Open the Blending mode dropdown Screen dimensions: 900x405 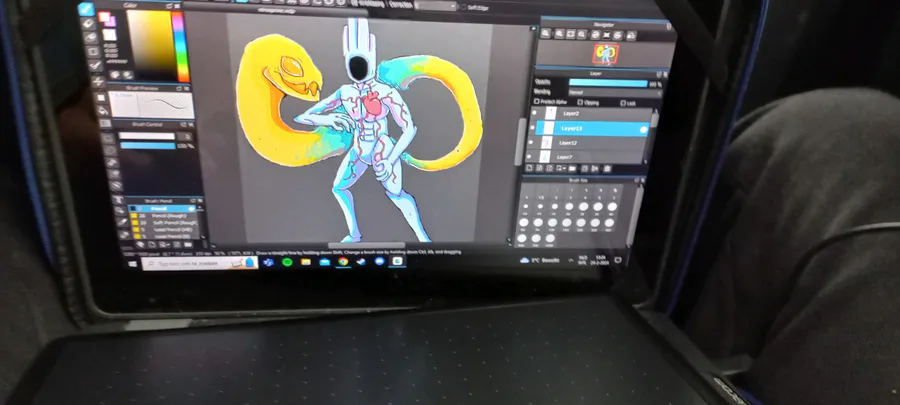coord(614,92)
